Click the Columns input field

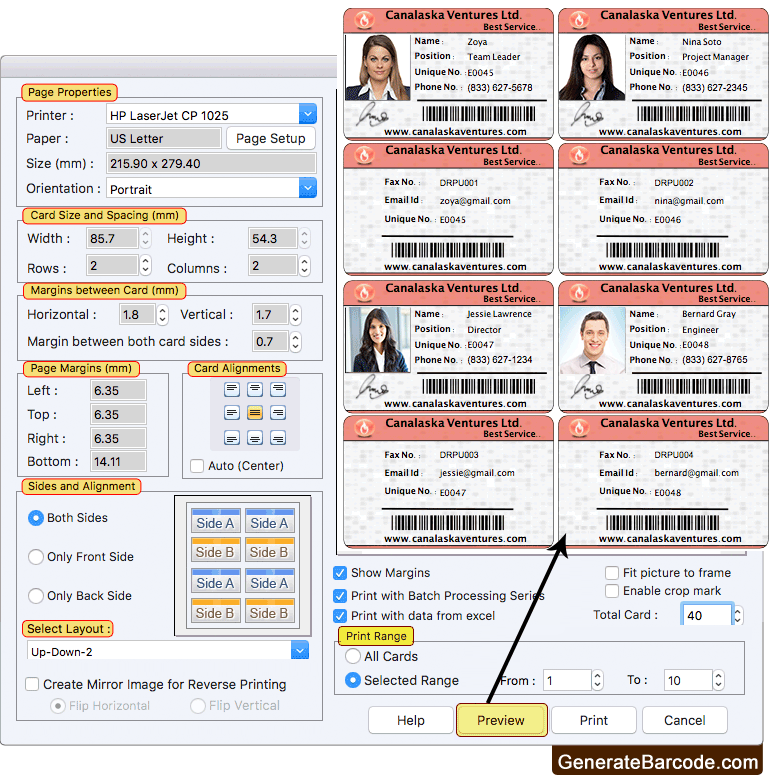coord(273,266)
